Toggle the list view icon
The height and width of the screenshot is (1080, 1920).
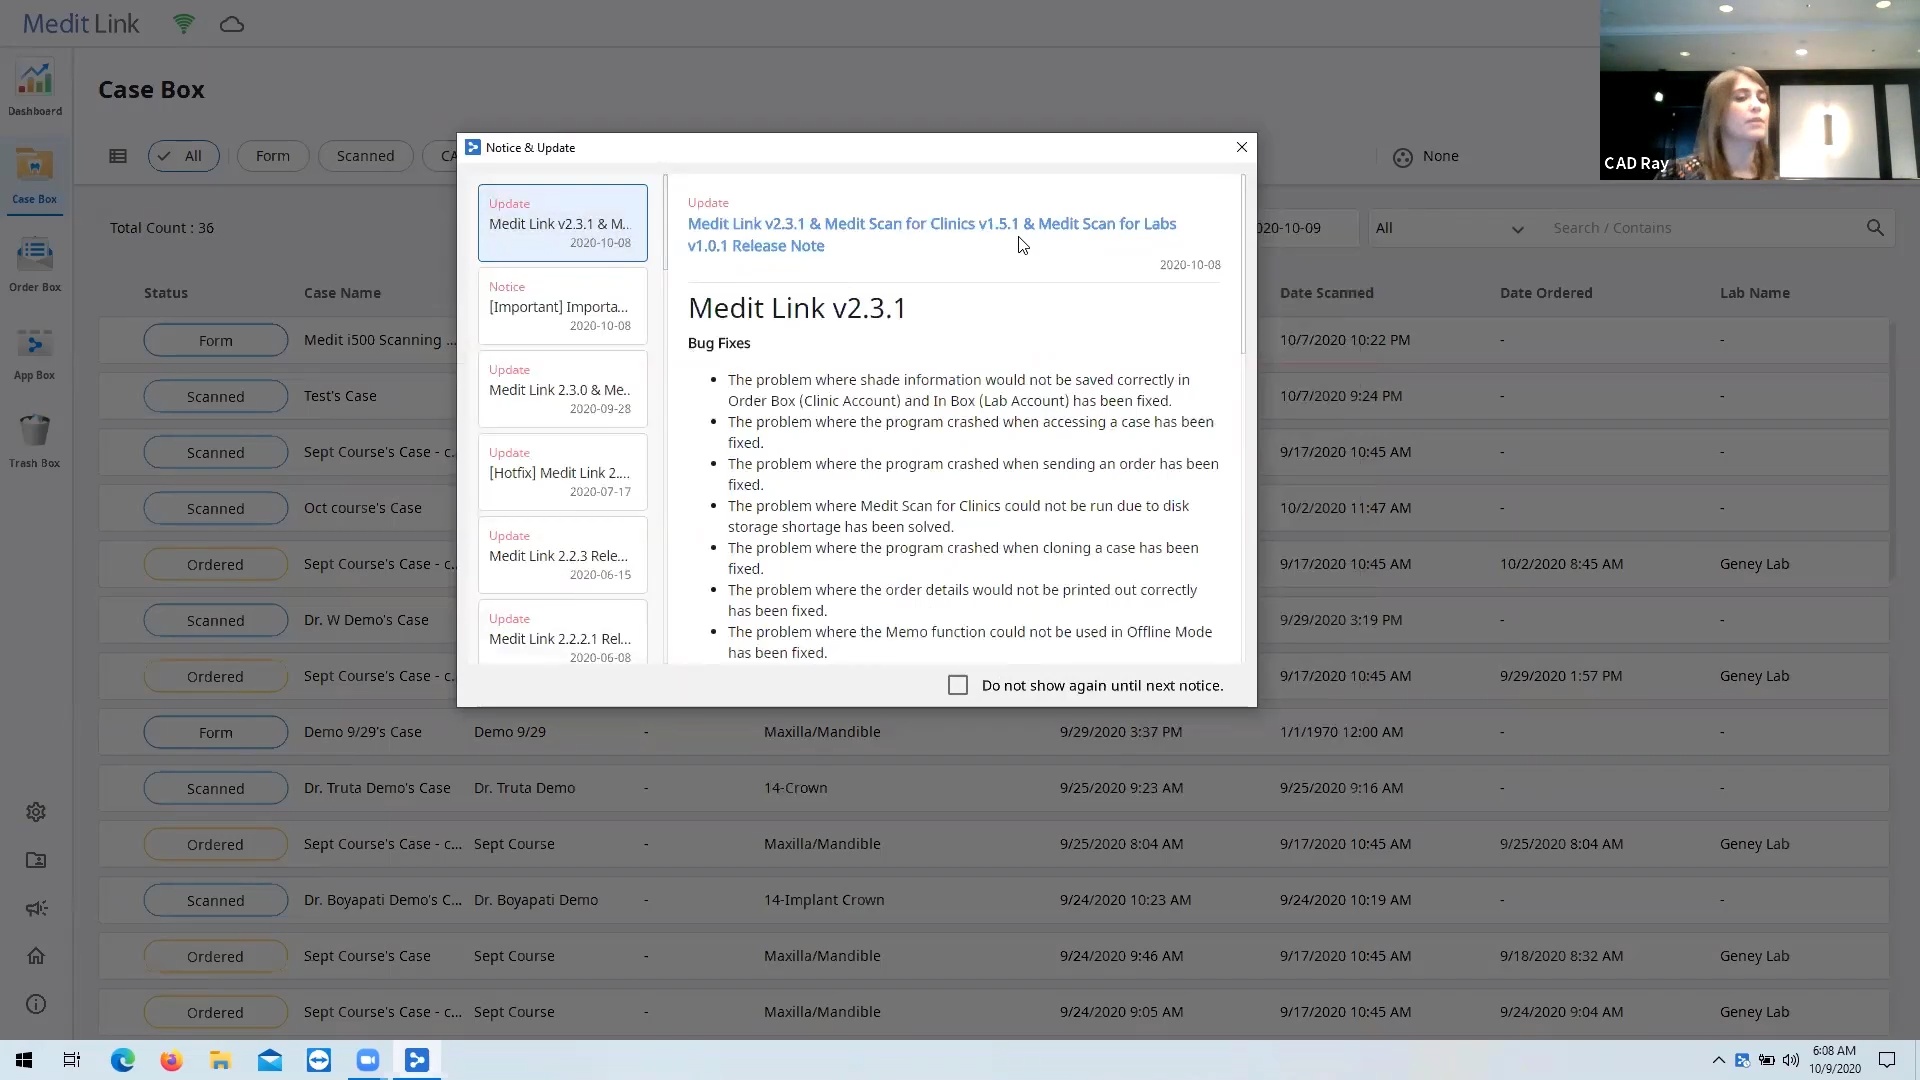118,156
